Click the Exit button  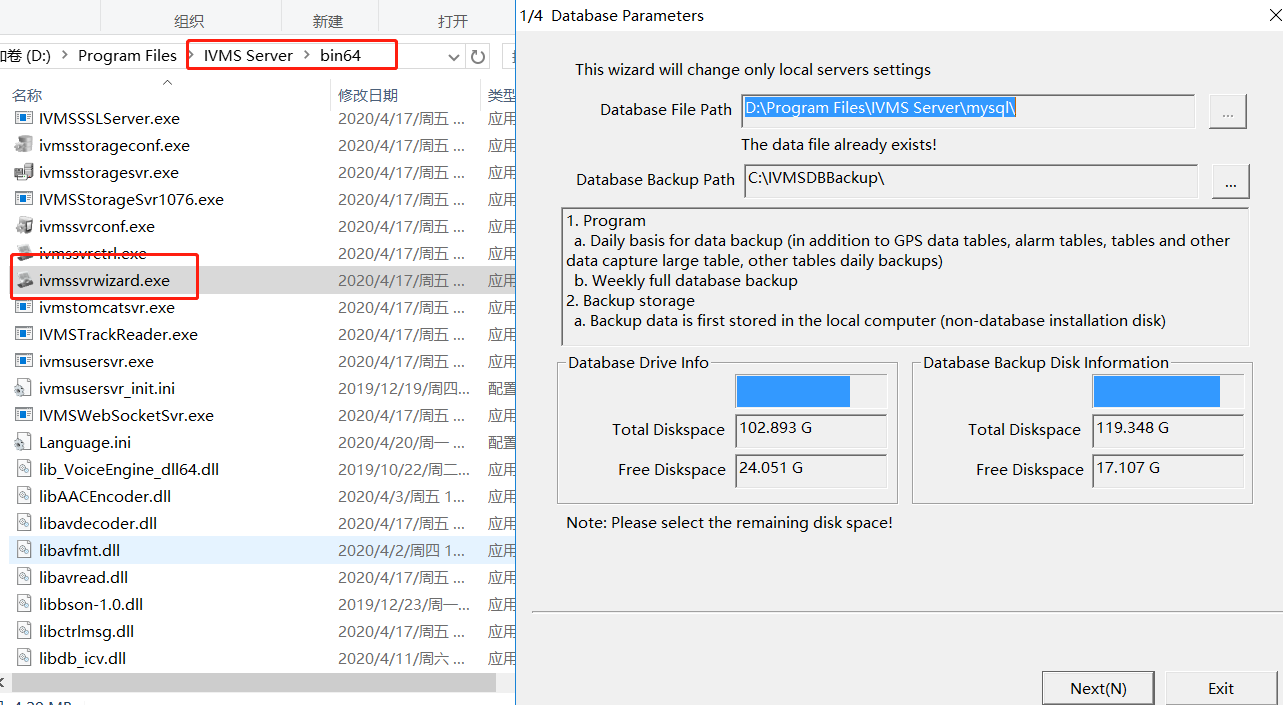[1220, 688]
